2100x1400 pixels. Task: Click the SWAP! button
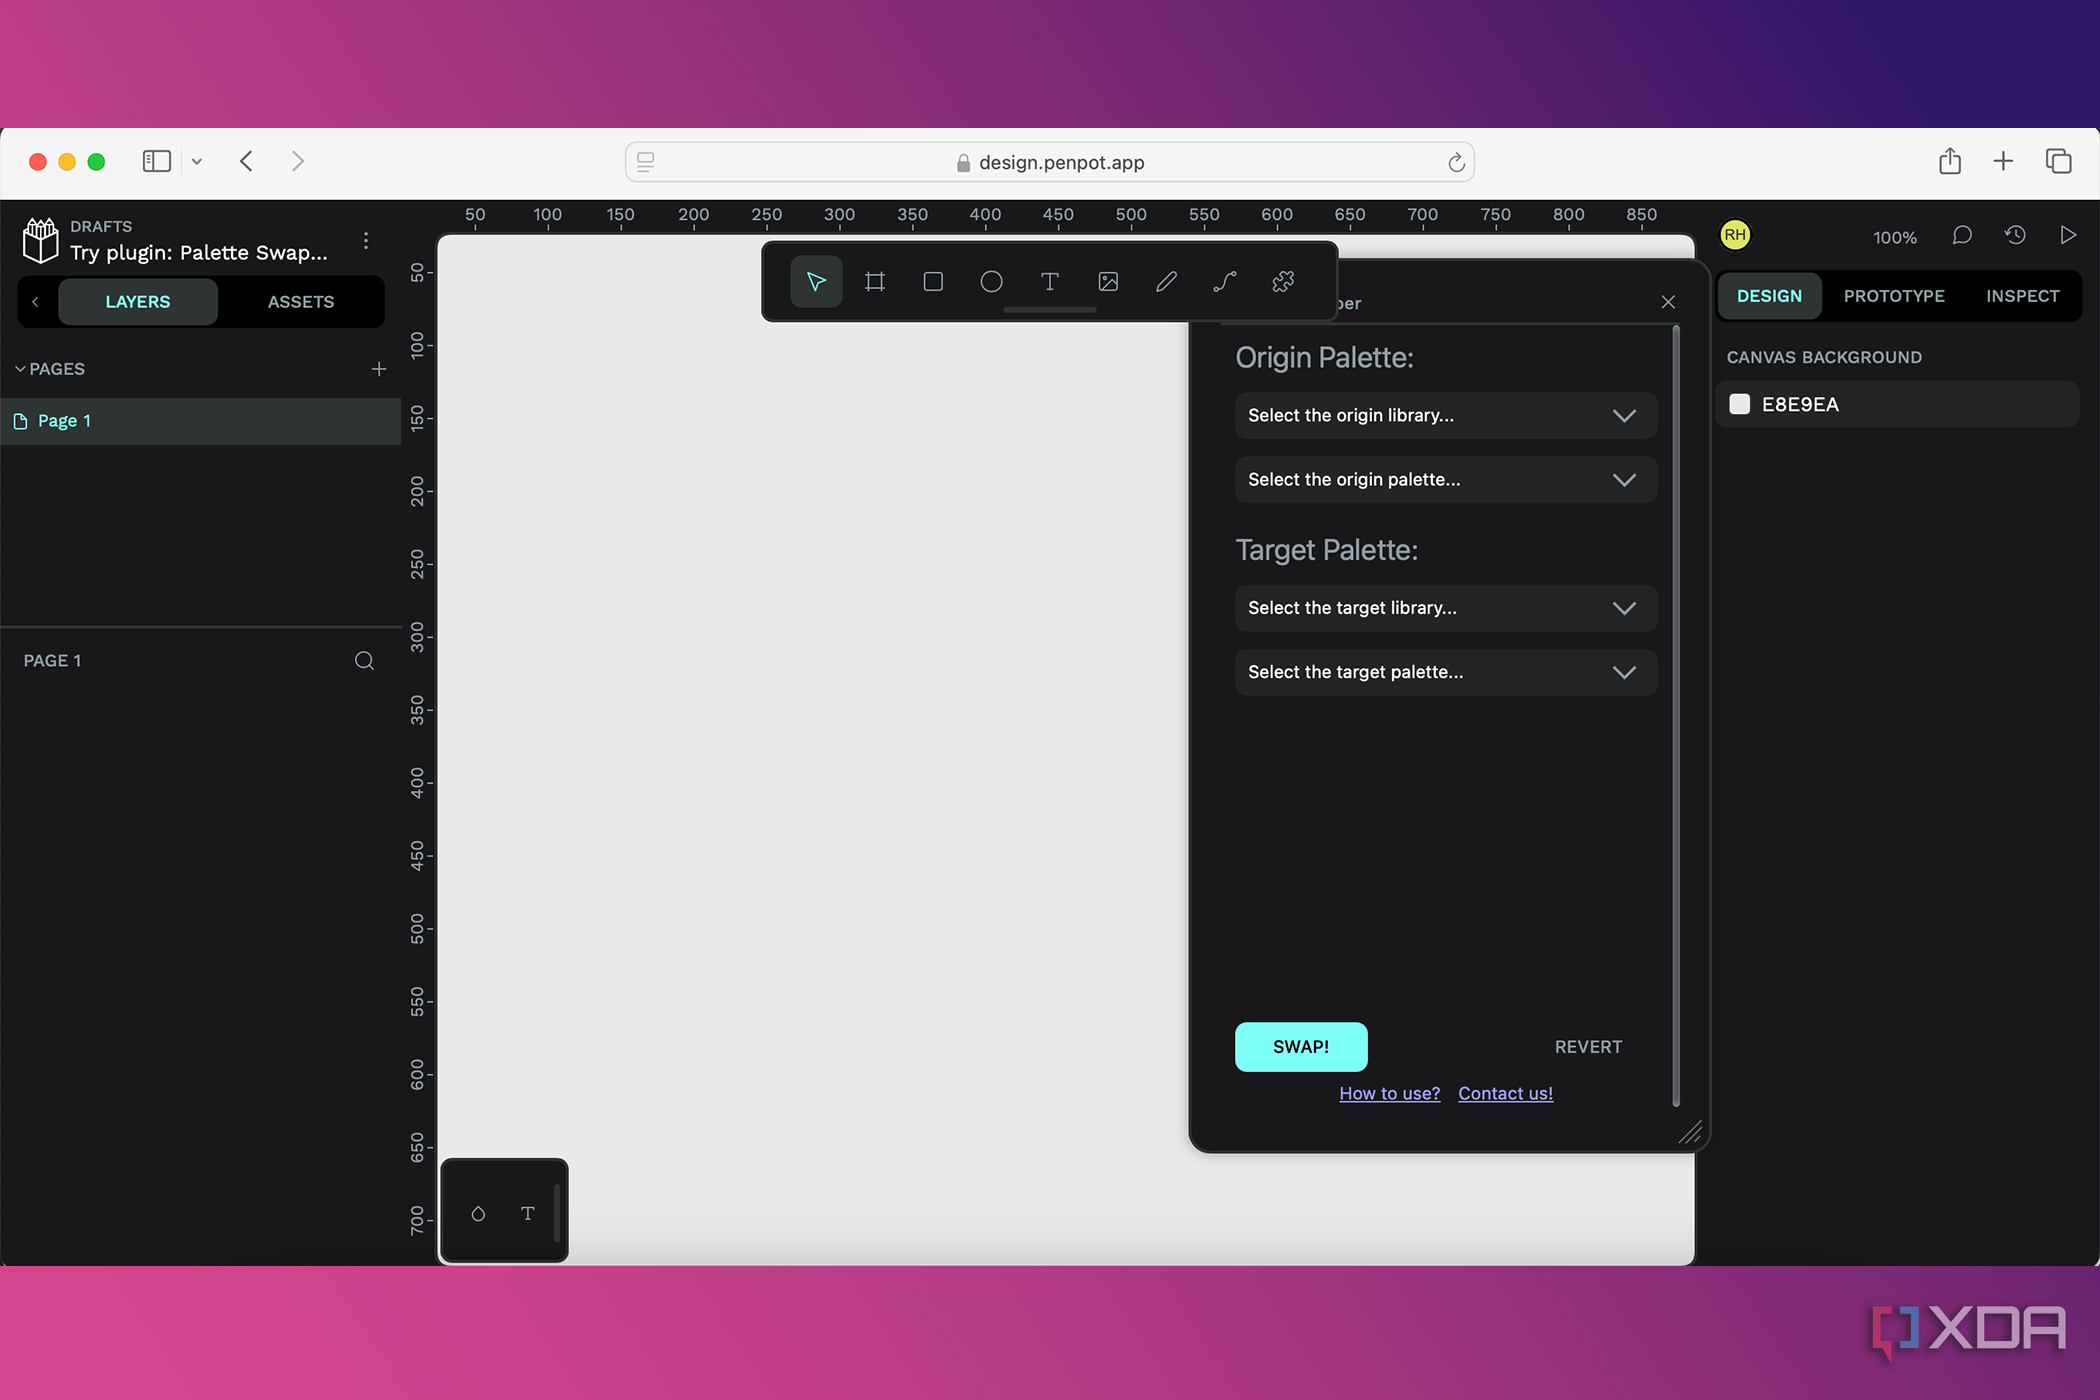1301,1047
